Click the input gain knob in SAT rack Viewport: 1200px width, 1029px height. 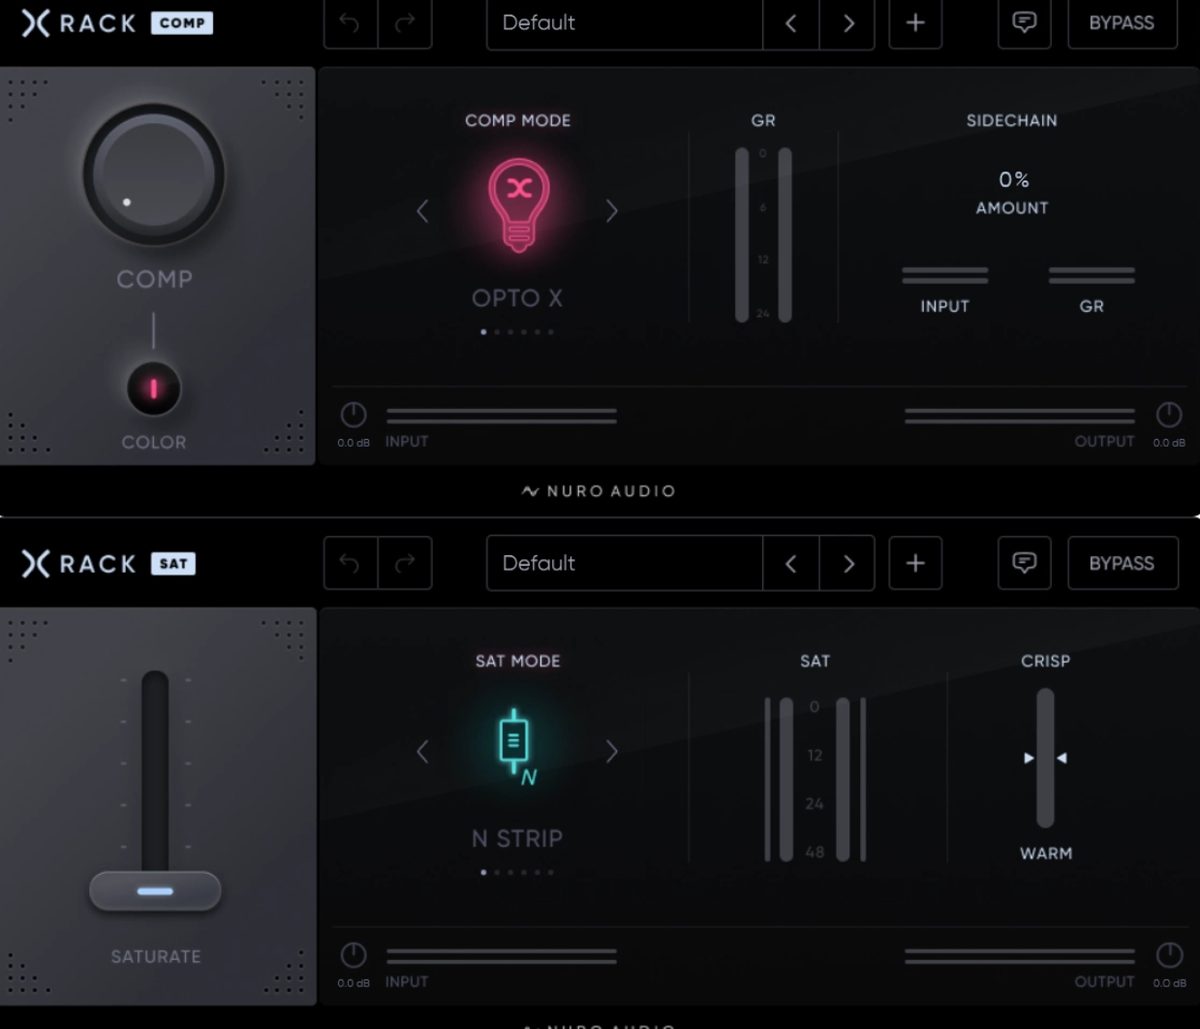coord(354,955)
